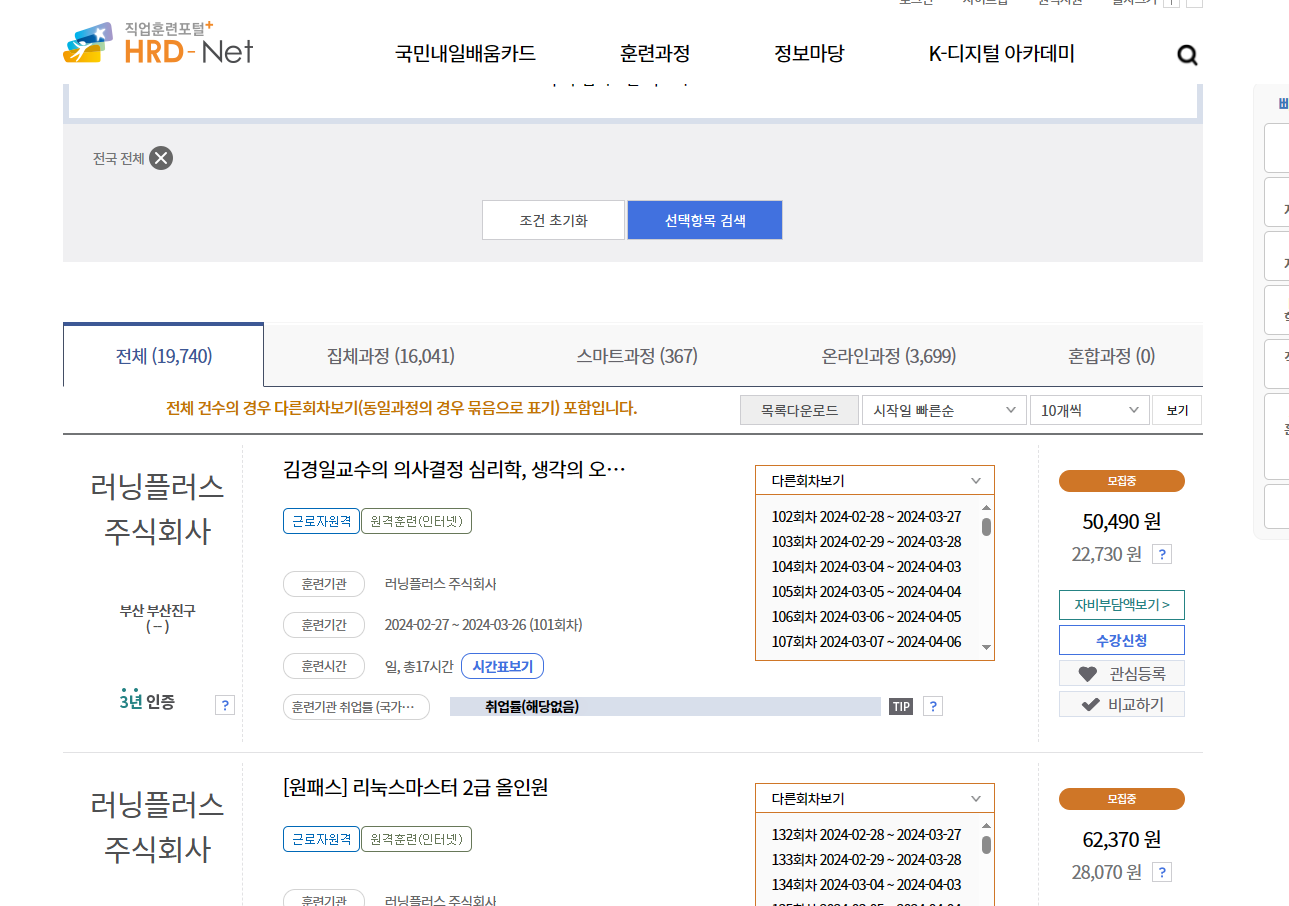Remove the 전국 전체 filter tag
This screenshot has width=1289, height=906.
point(161,158)
